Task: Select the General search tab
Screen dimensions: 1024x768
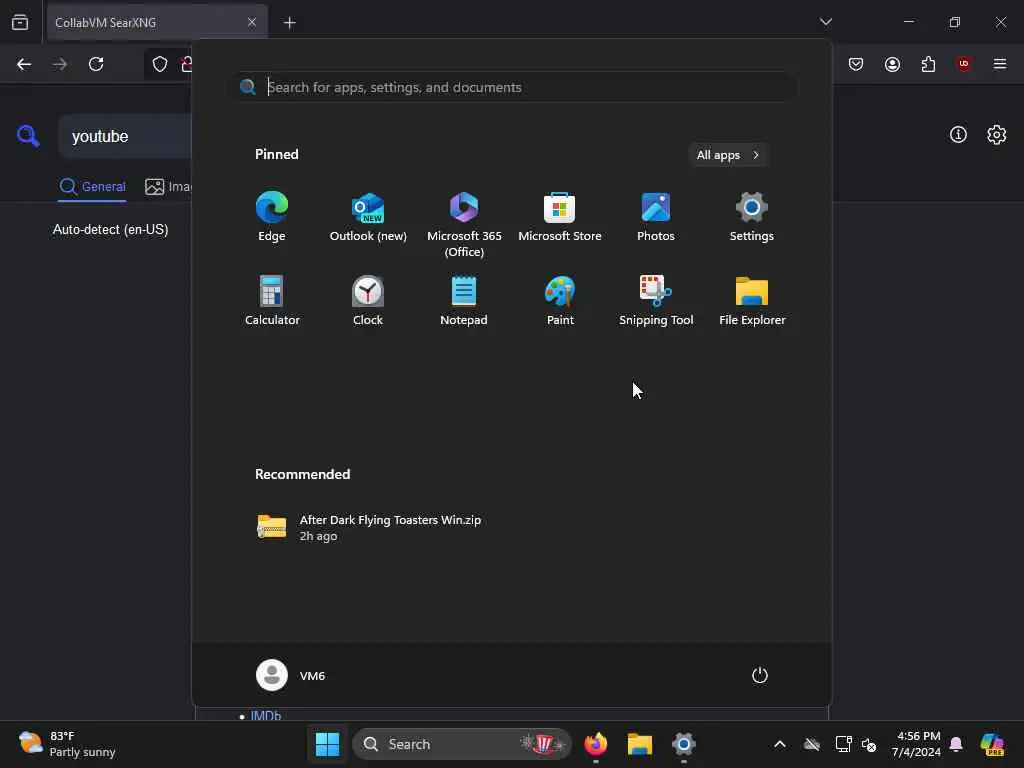Action: (92, 187)
